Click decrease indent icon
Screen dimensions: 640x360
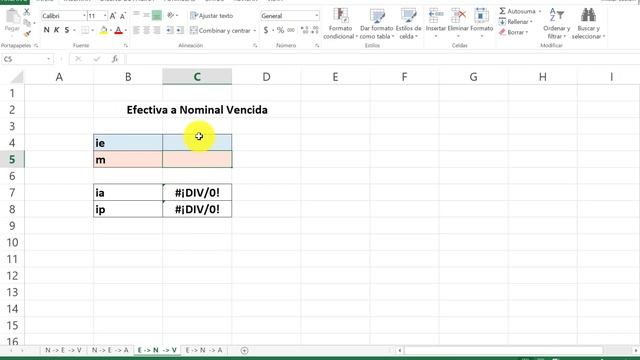click(170, 30)
